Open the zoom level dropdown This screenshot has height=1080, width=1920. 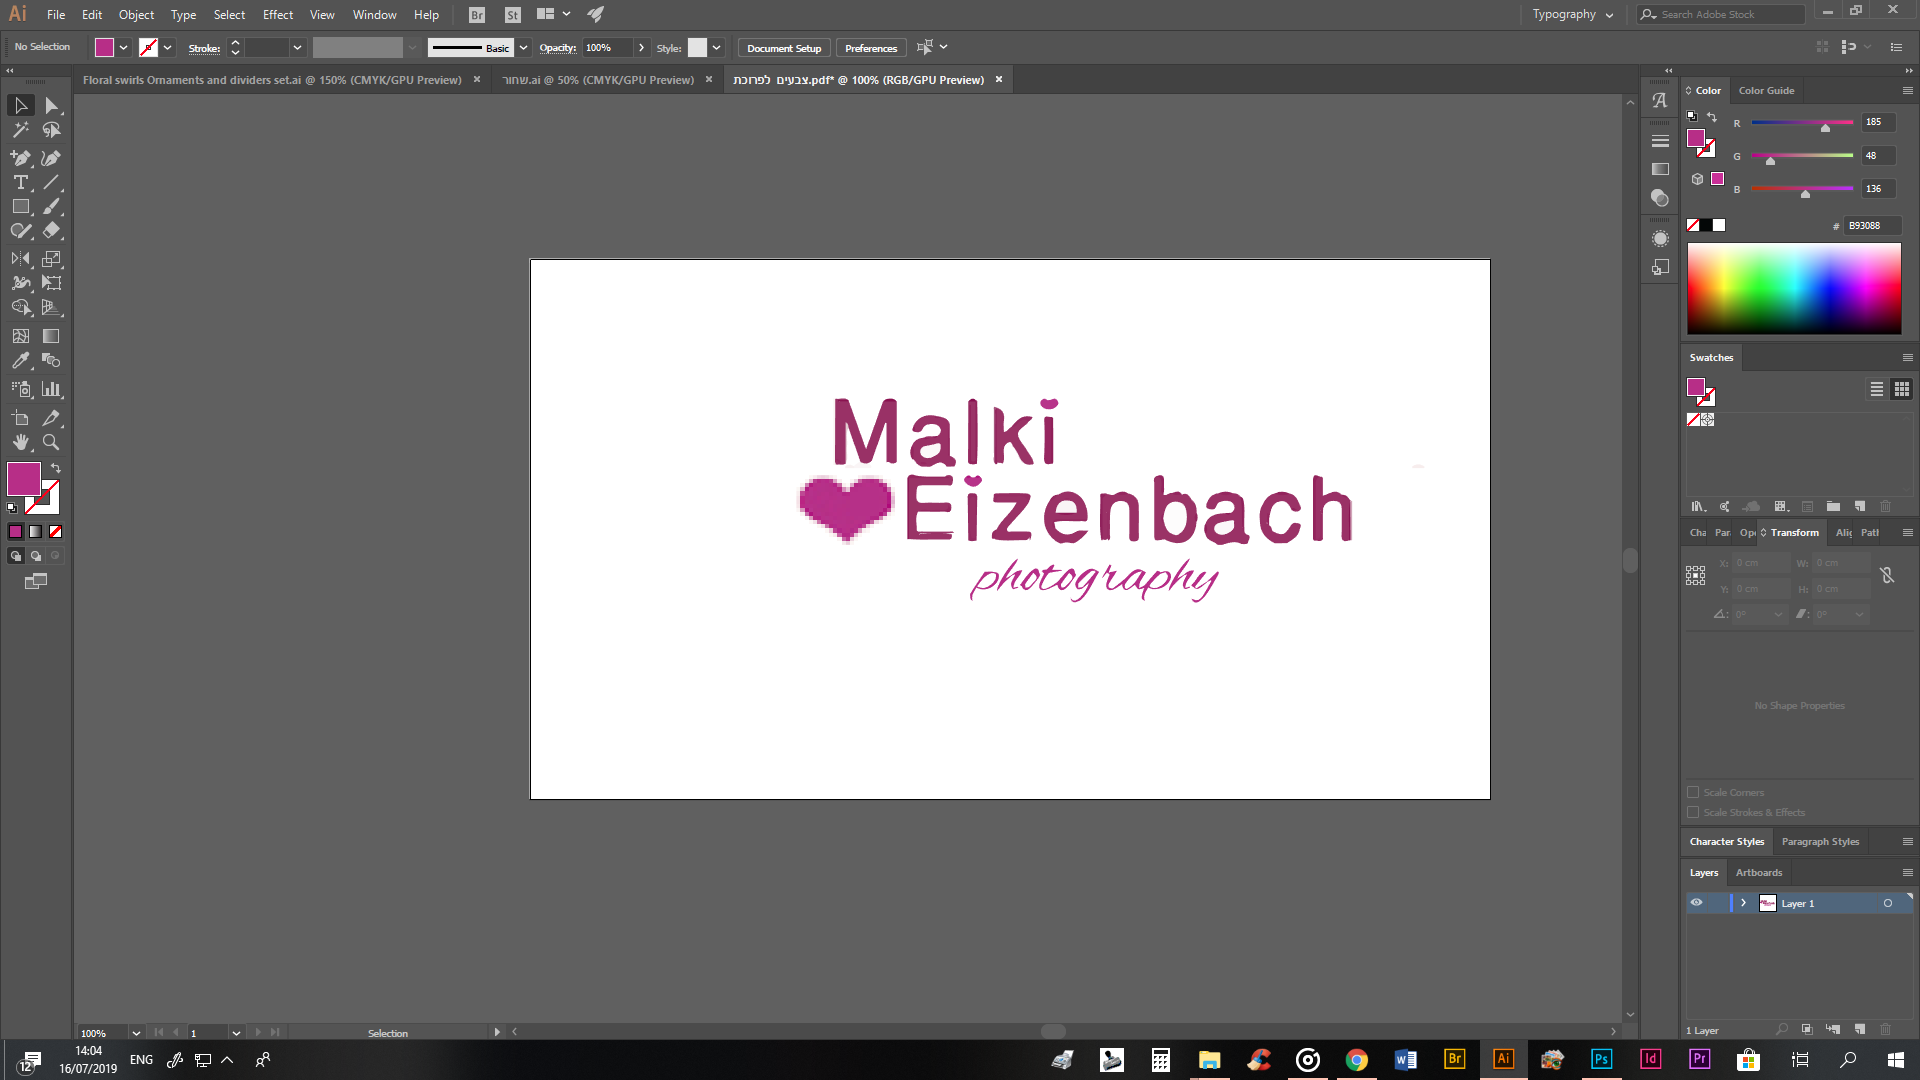136,1033
